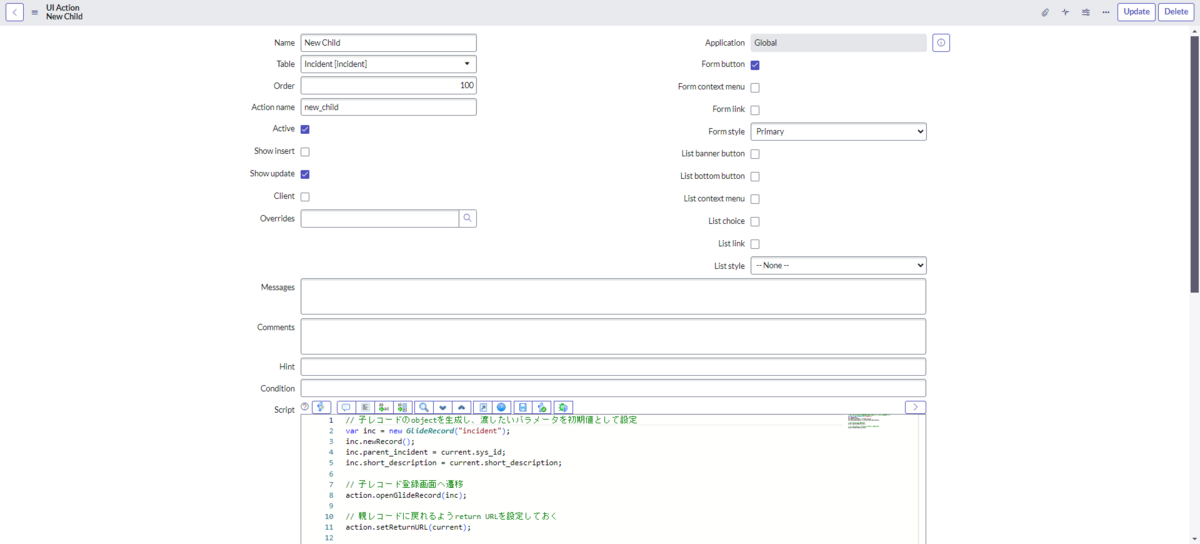Click the Update button
Image resolution: width=1200 pixels, height=544 pixels.
[1136, 12]
